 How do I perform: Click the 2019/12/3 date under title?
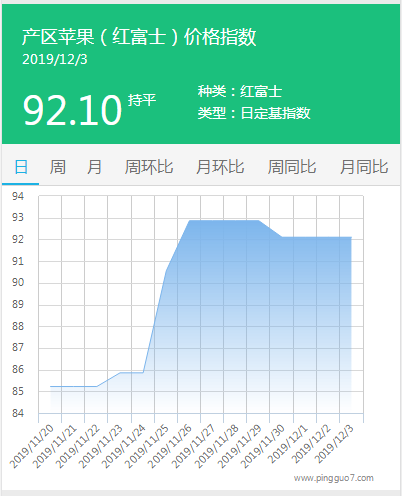(x=55, y=59)
